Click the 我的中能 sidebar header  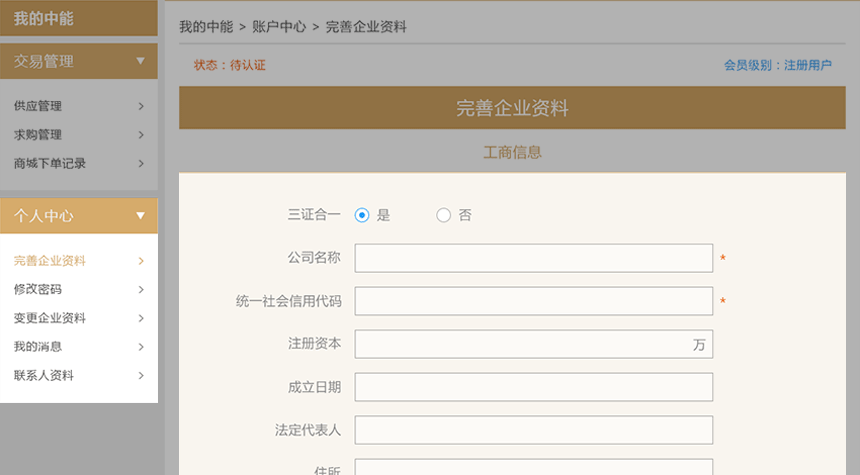(44, 18)
